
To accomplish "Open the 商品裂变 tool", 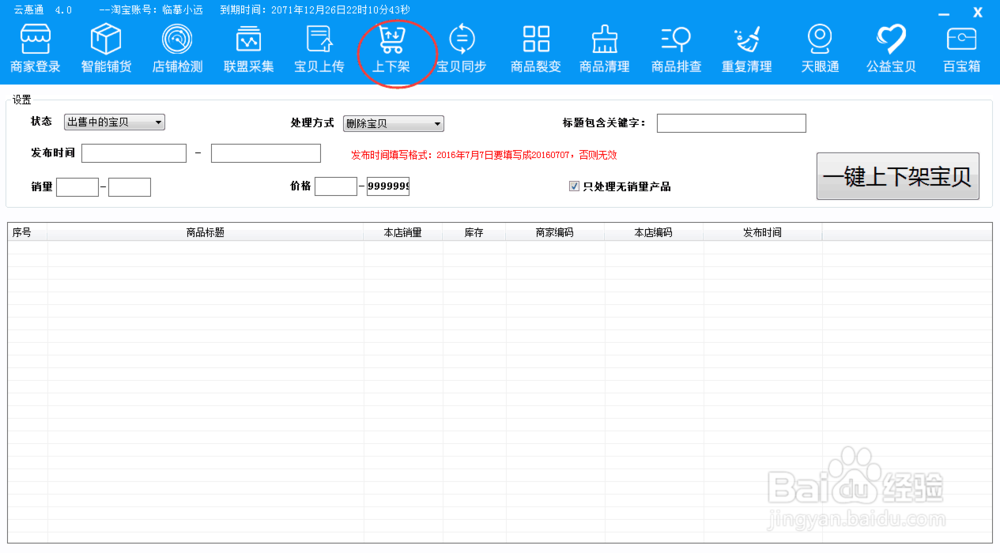I will point(536,48).
